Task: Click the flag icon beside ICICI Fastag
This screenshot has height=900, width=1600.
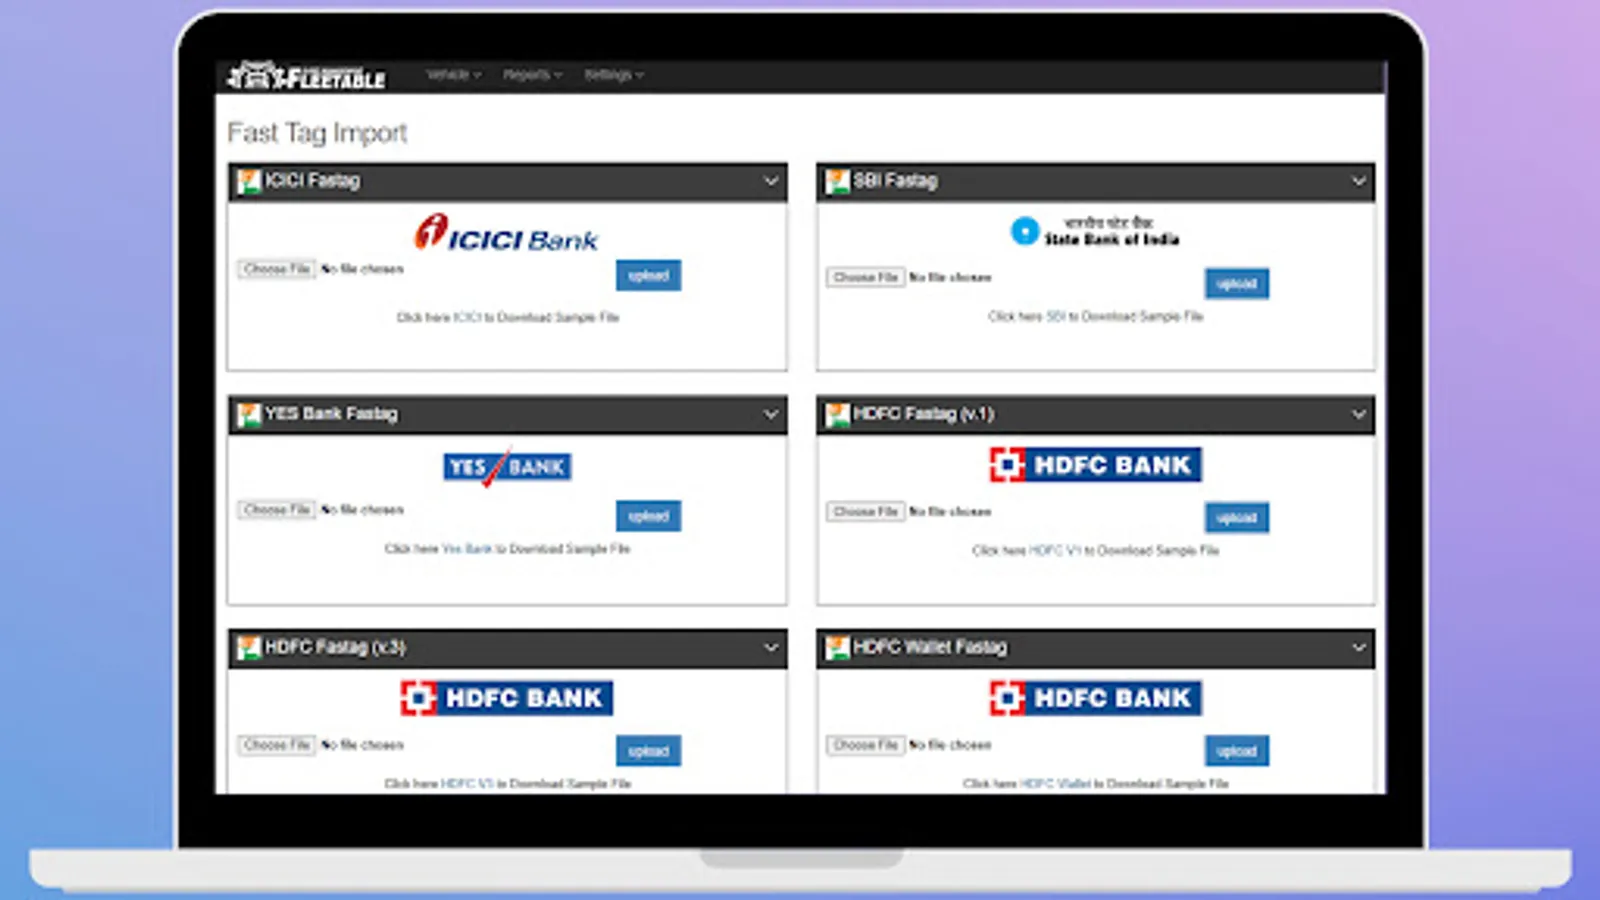Action: [x=248, y=181]
